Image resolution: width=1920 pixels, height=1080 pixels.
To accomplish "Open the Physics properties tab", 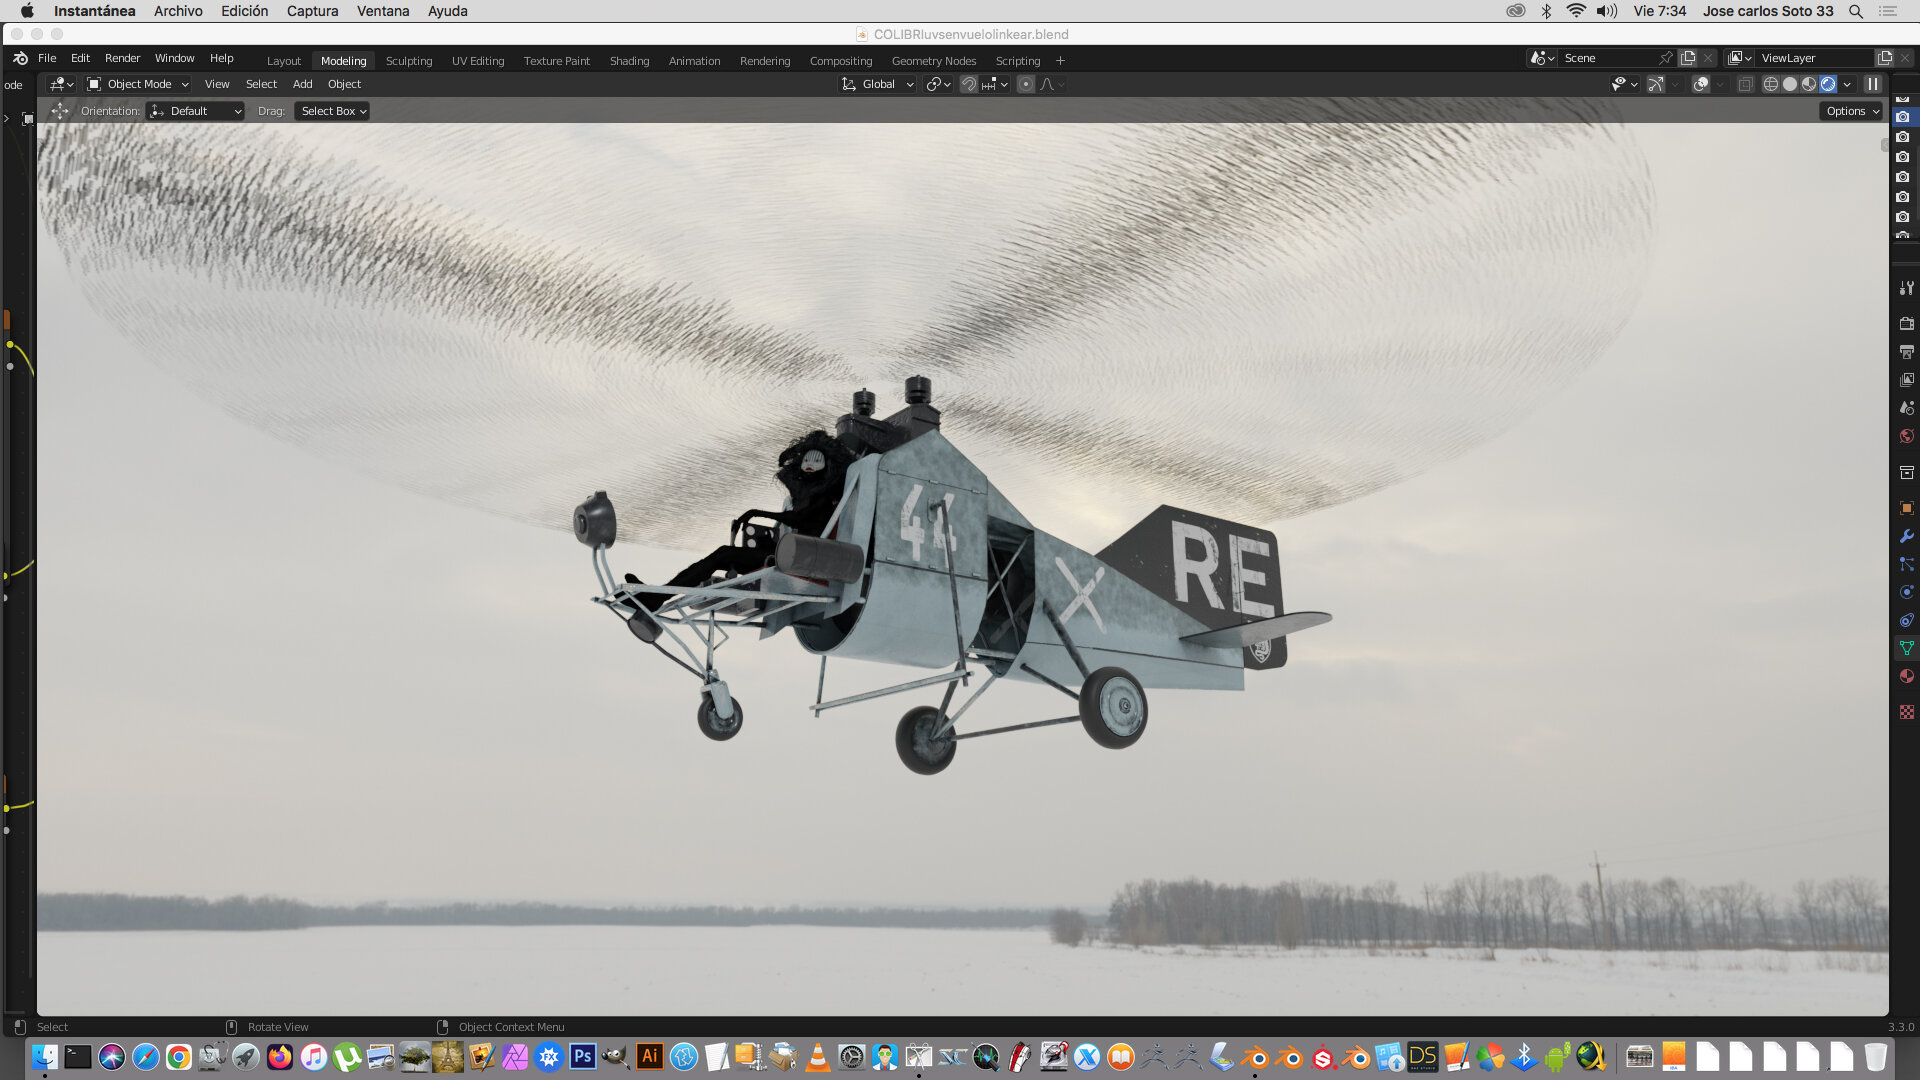I will [x=1906, y=592].
